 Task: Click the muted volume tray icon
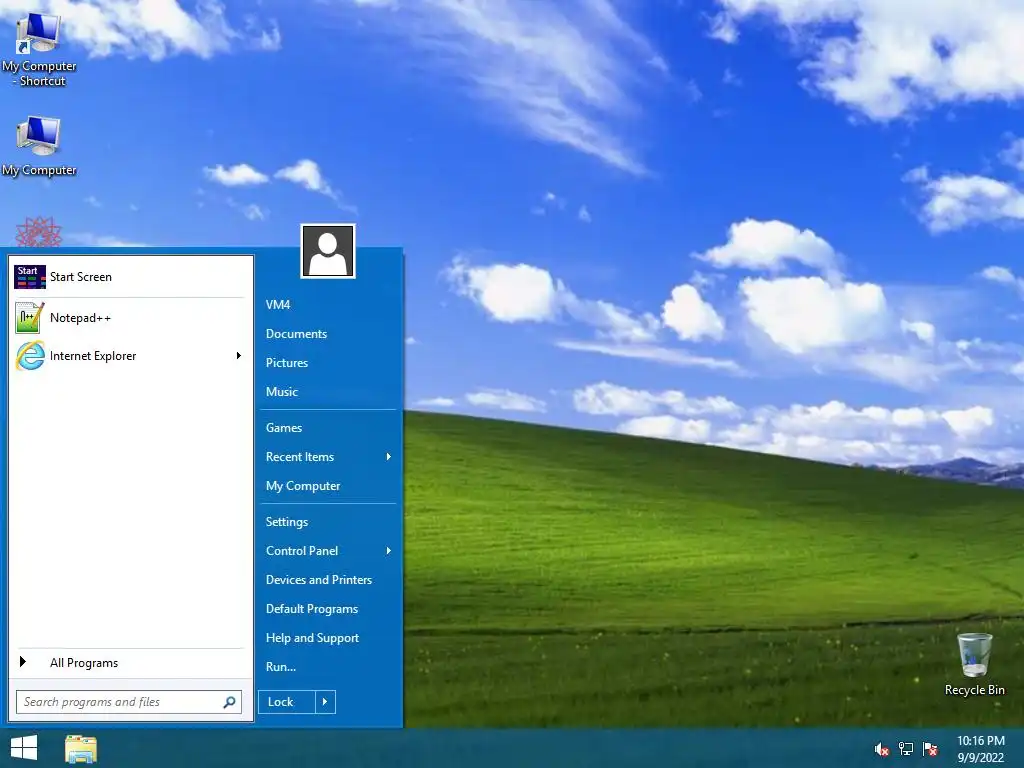(881, 749)
